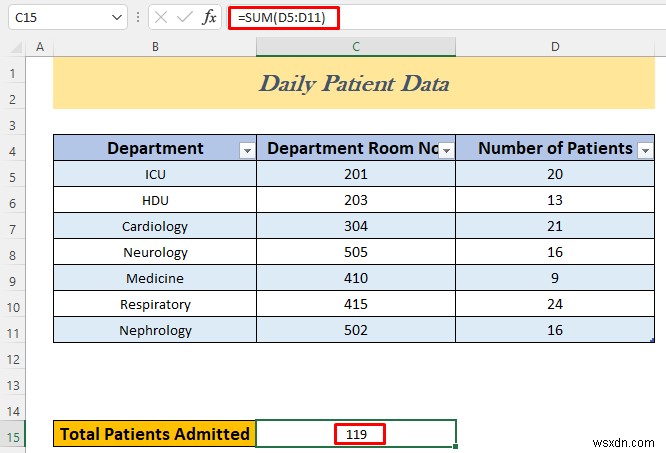
Task: Select Respiratory's patient count of 24
Action: 555,304
